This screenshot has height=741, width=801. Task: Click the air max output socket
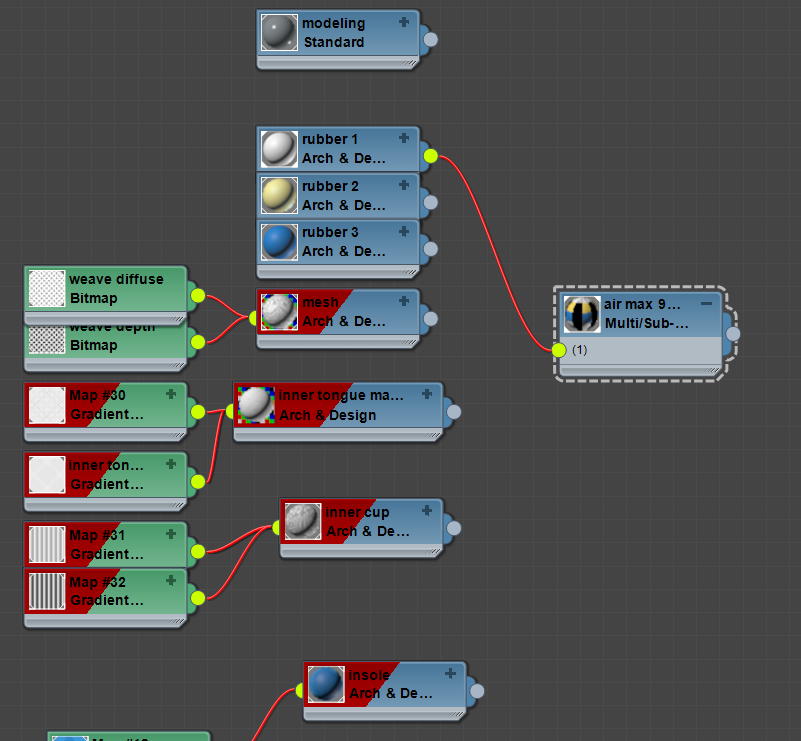coord(733,334)
